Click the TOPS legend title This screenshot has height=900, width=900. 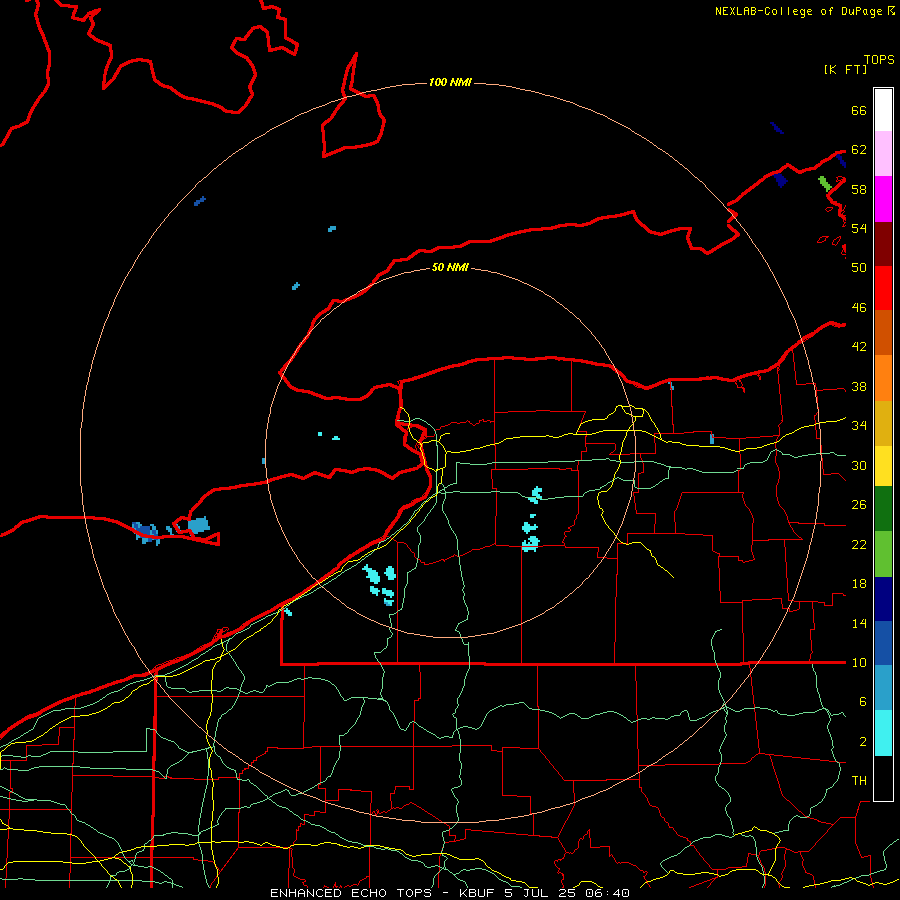(879, 59)
